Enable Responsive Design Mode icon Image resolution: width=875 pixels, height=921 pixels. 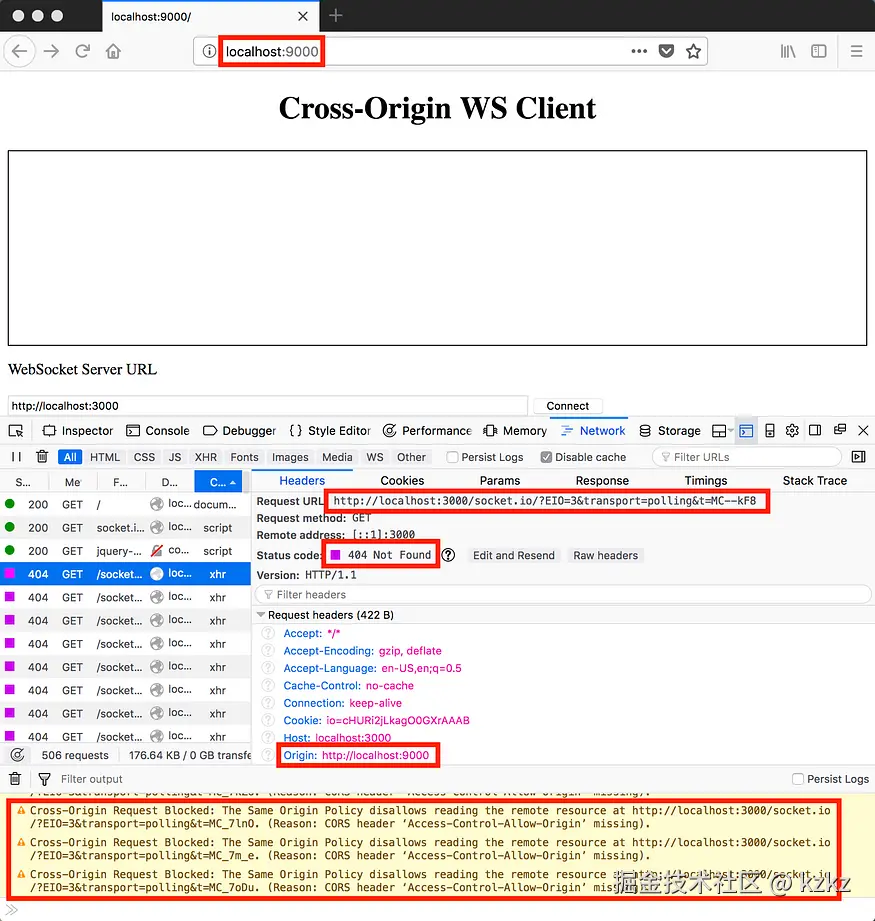click(769, 431)
